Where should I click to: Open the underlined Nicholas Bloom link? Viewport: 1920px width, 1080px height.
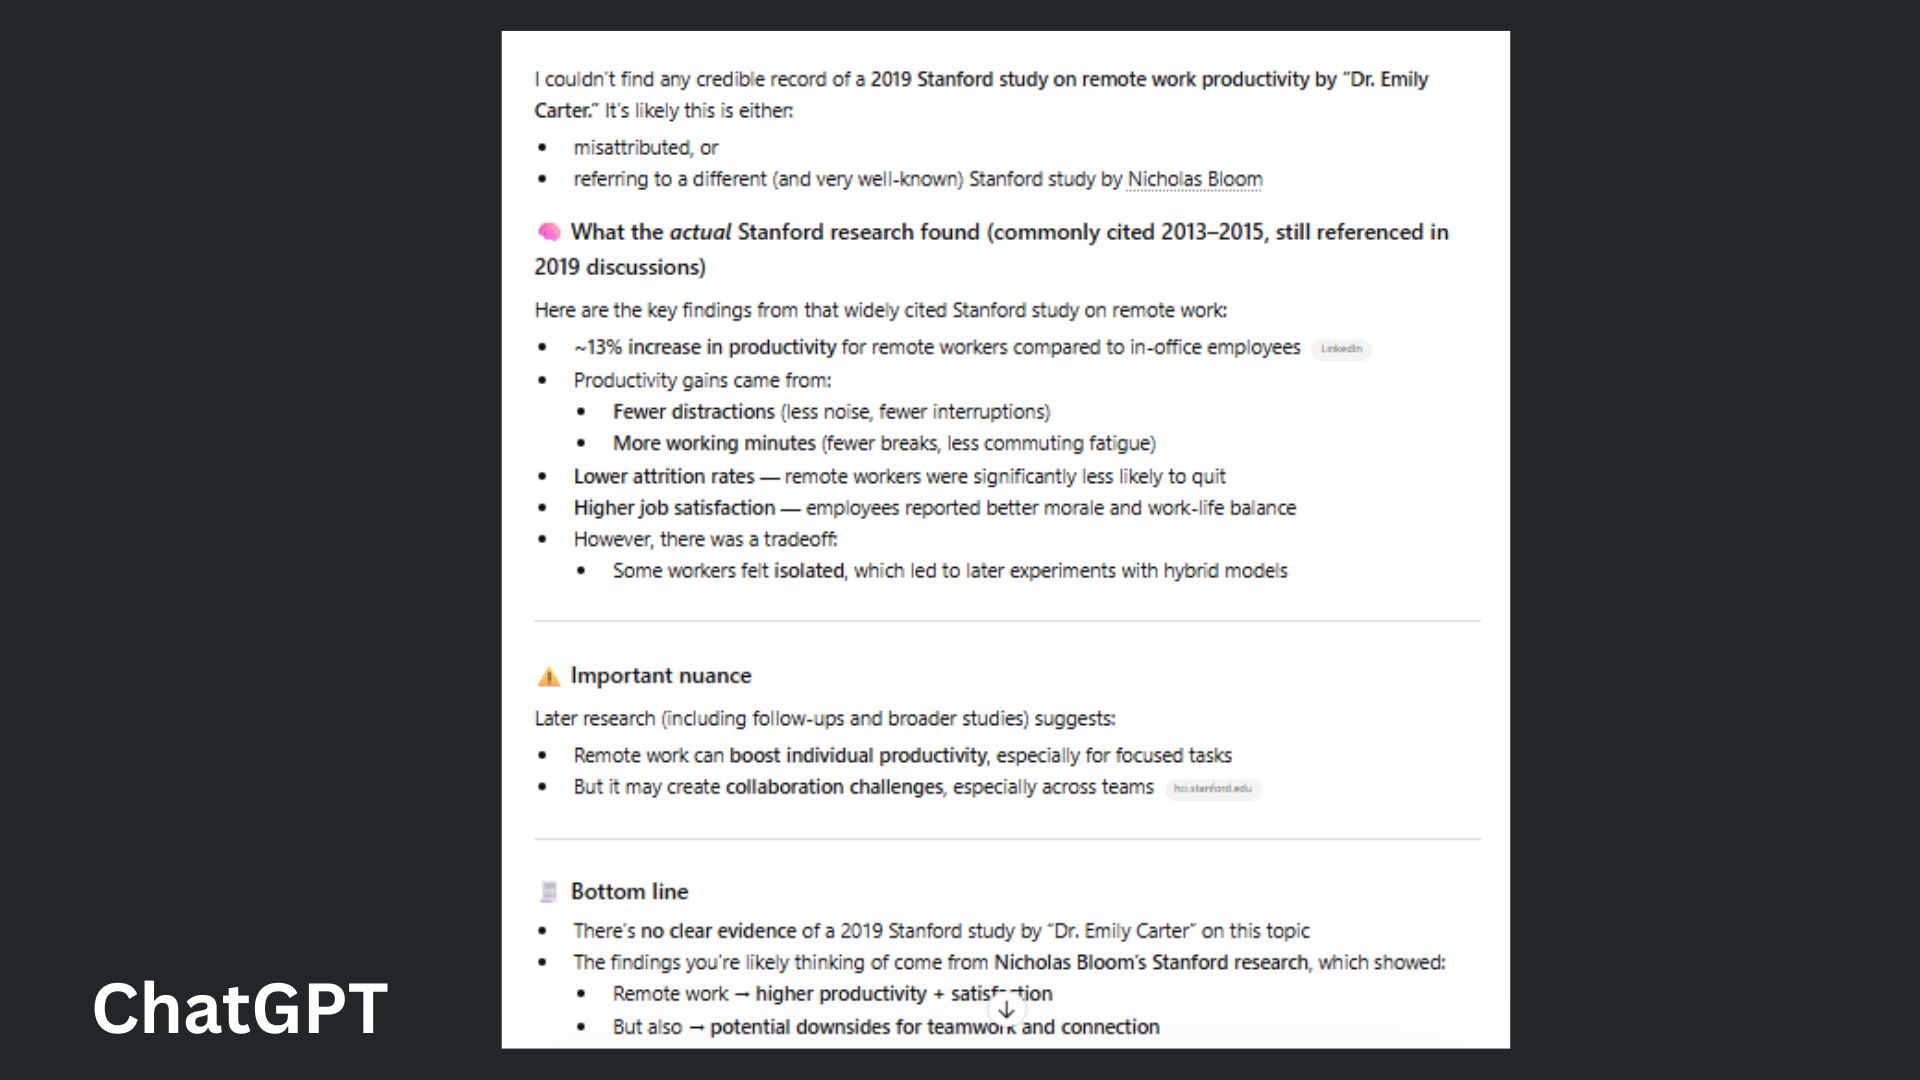(1195, 179)
